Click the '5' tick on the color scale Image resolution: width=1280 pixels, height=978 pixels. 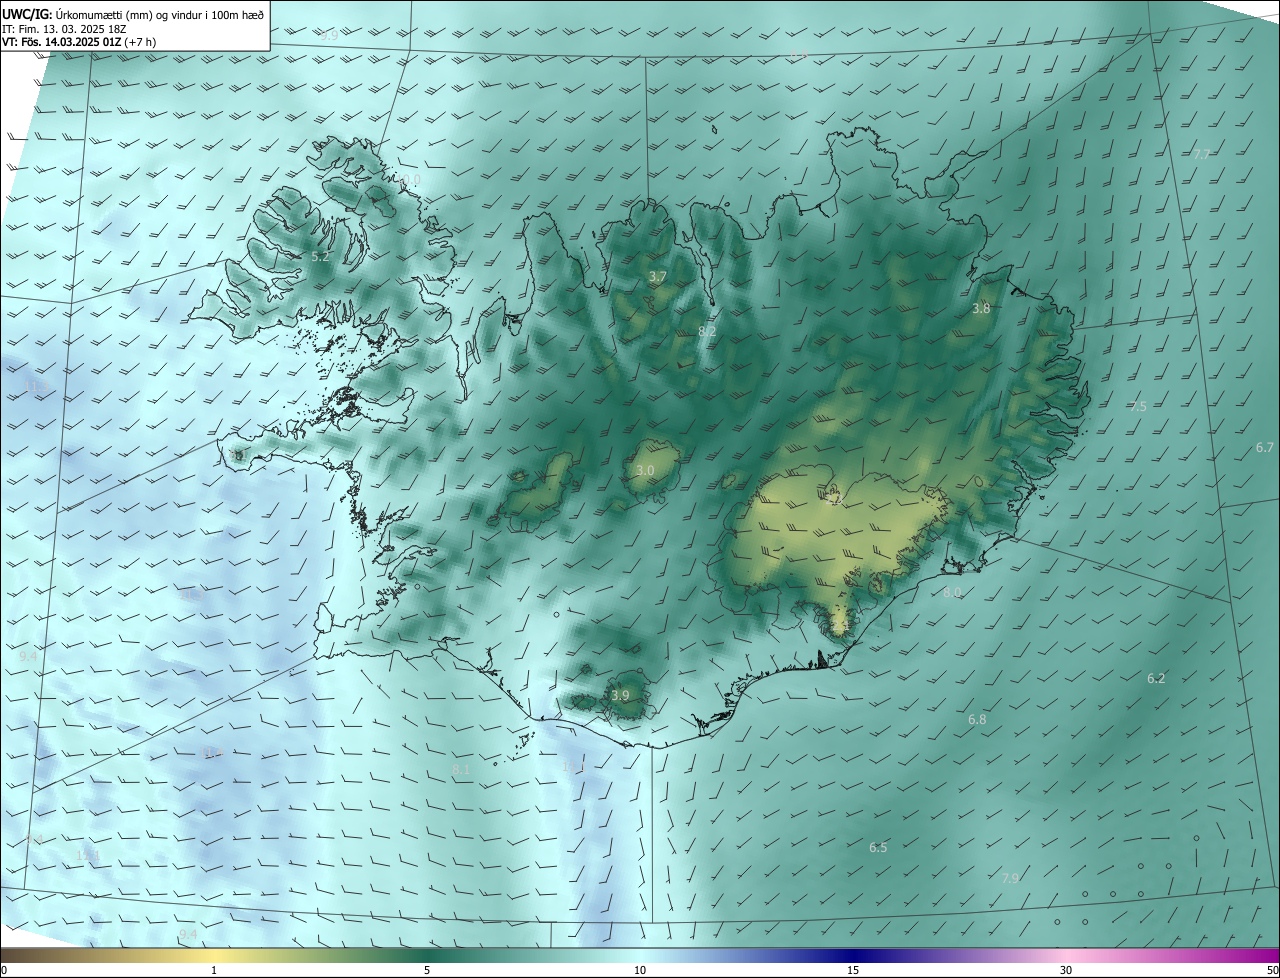[x=427, y=970]
